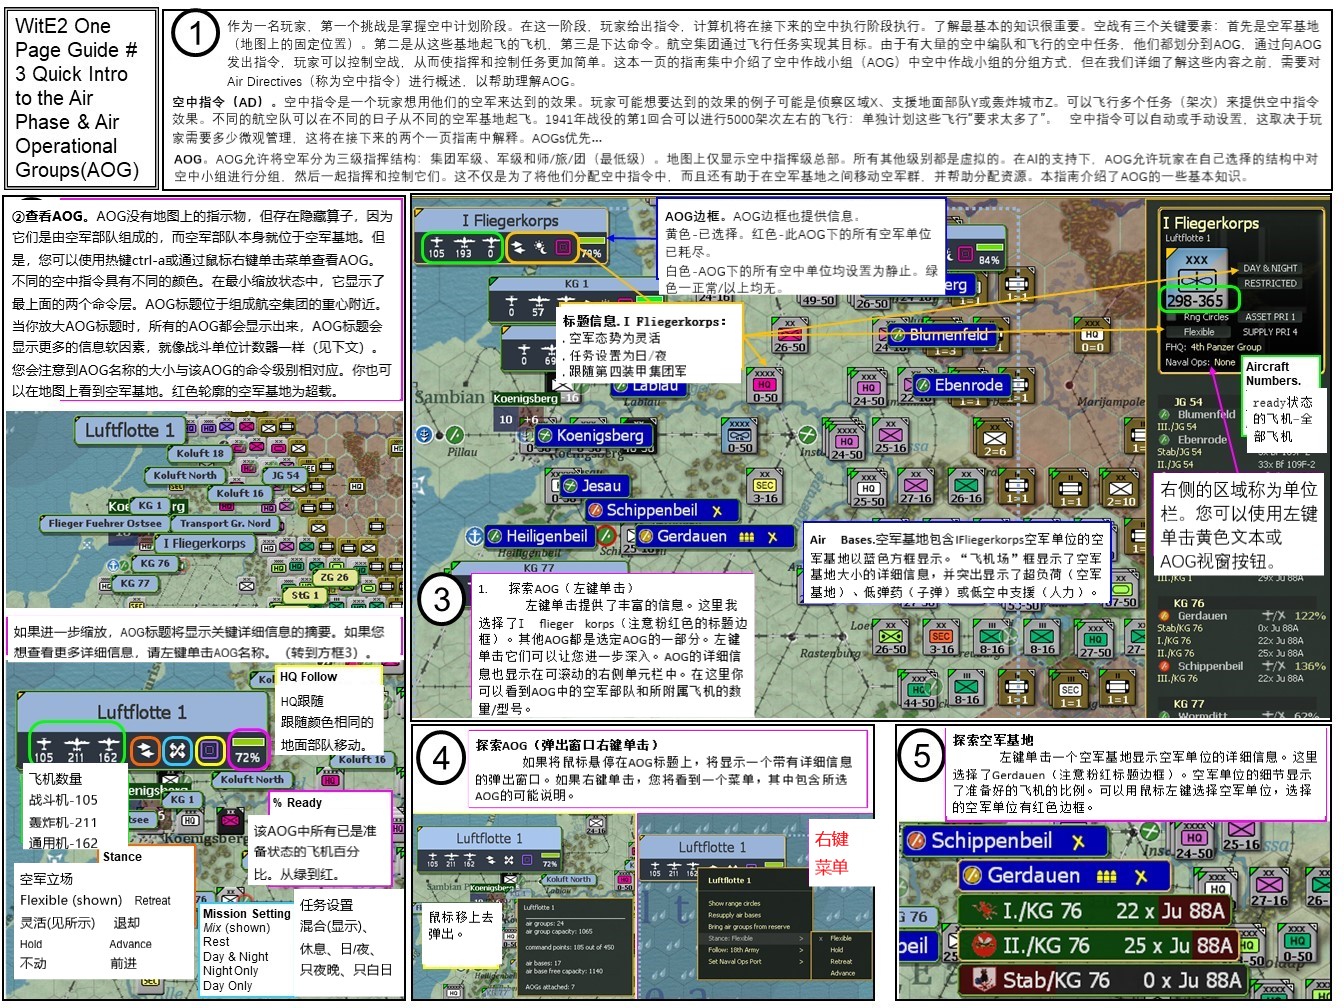This screenshot has width=1344, height=1008.
Task: Click green airfield icon next to Pillau
Action: click(x=455, y=435)
